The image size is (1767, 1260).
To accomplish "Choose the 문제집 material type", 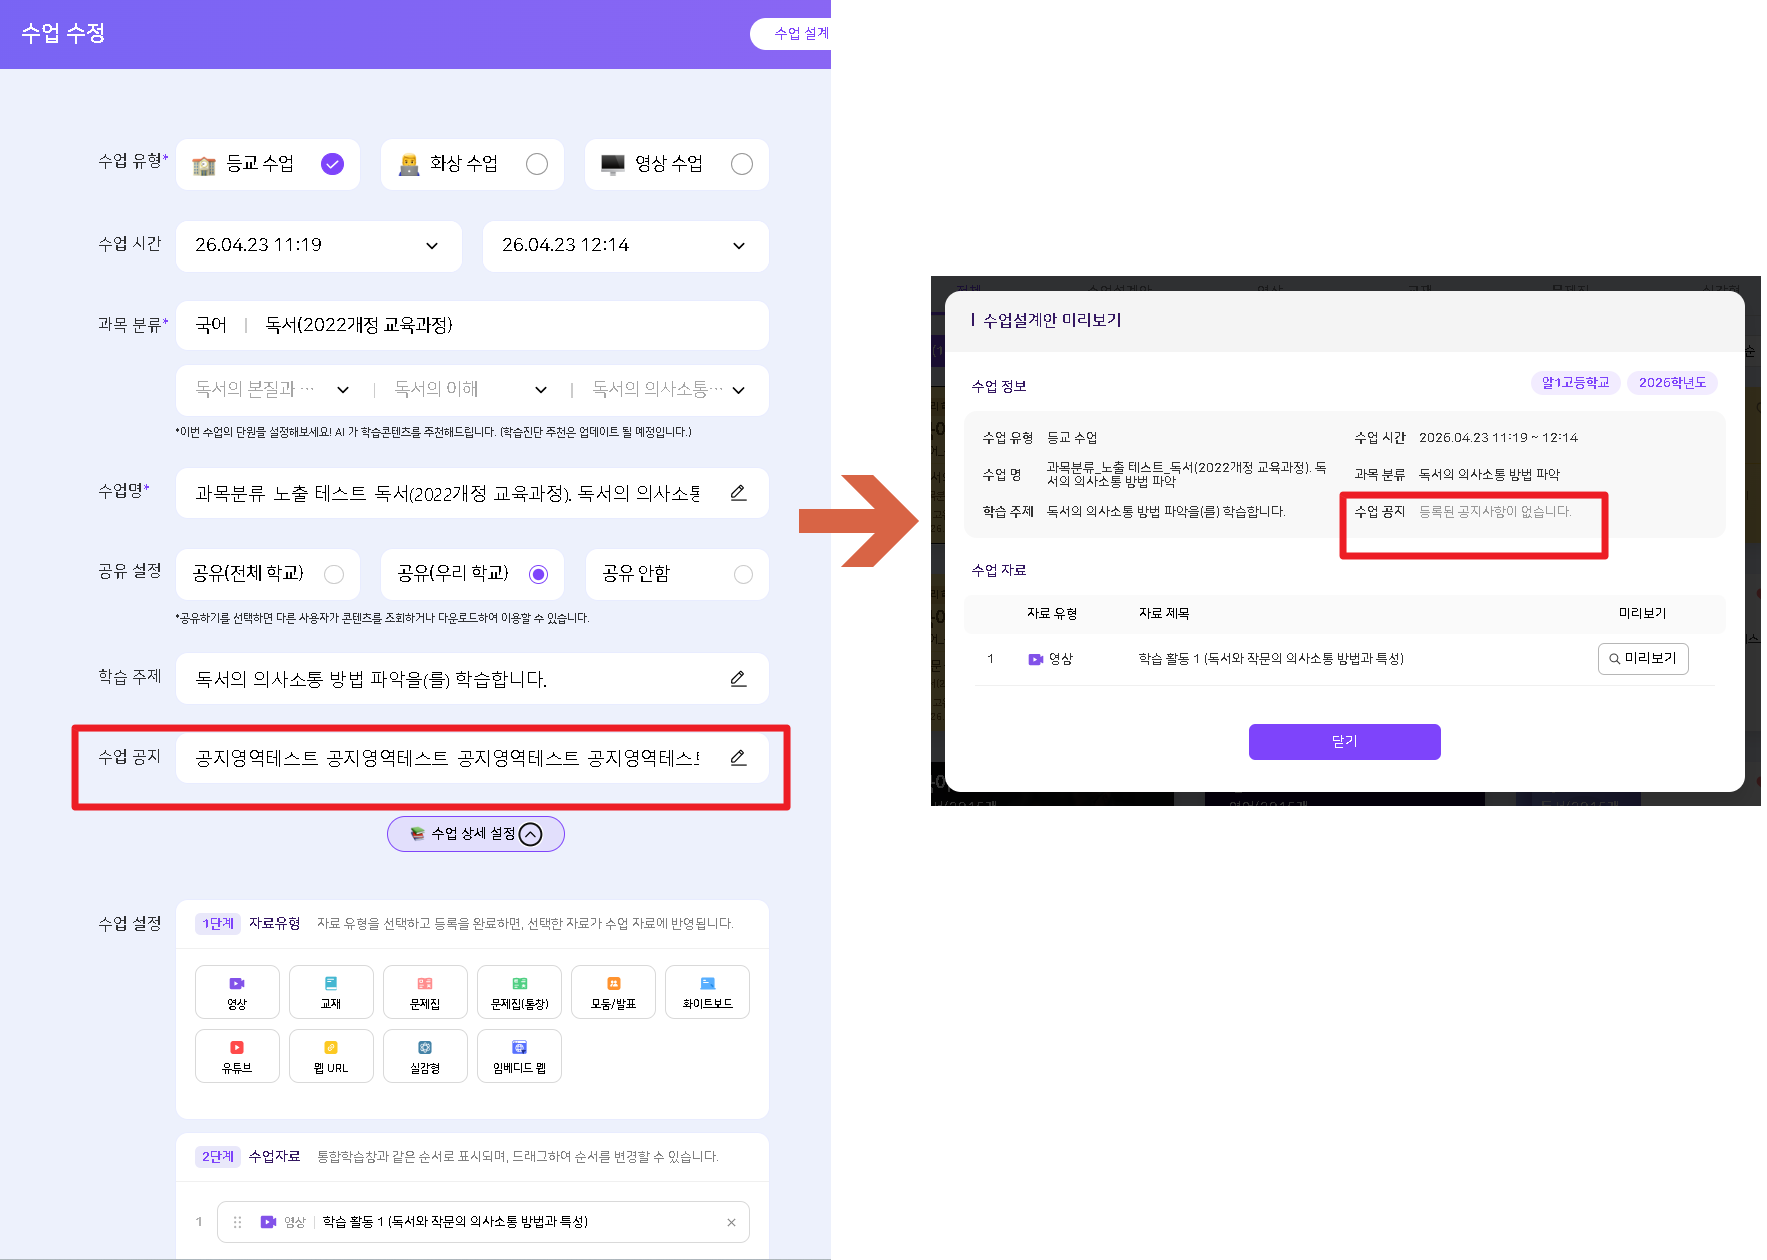I will [x=425, y=991].
